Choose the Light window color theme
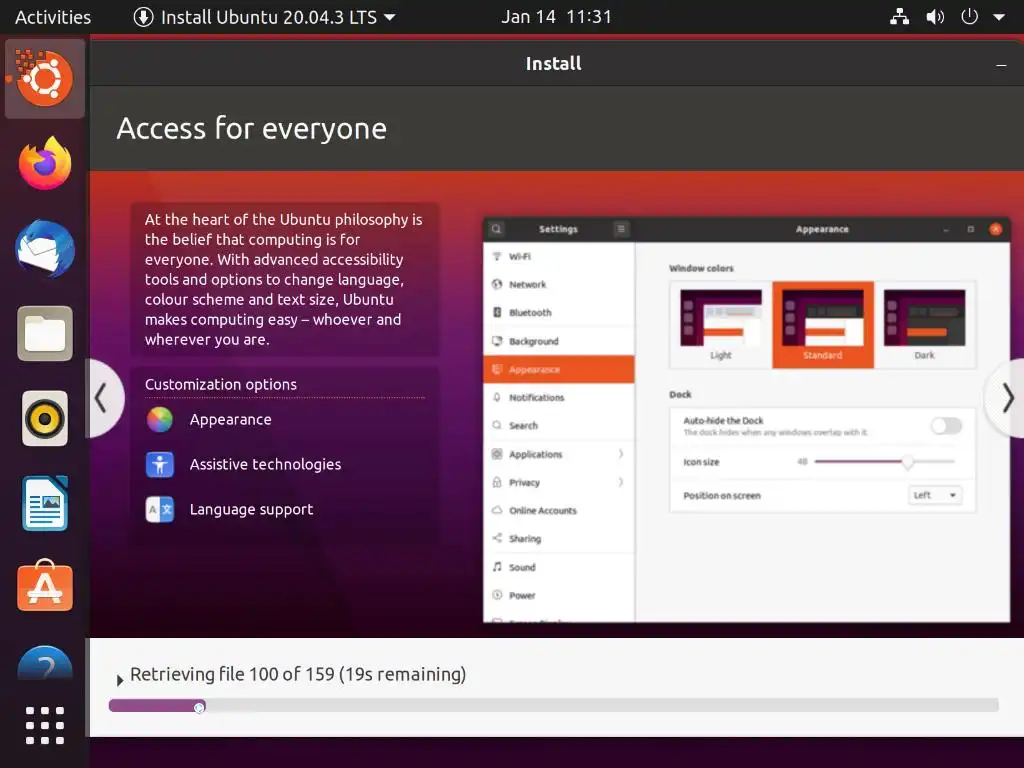This screenshot has height=768, width=1024. [721, 325]
